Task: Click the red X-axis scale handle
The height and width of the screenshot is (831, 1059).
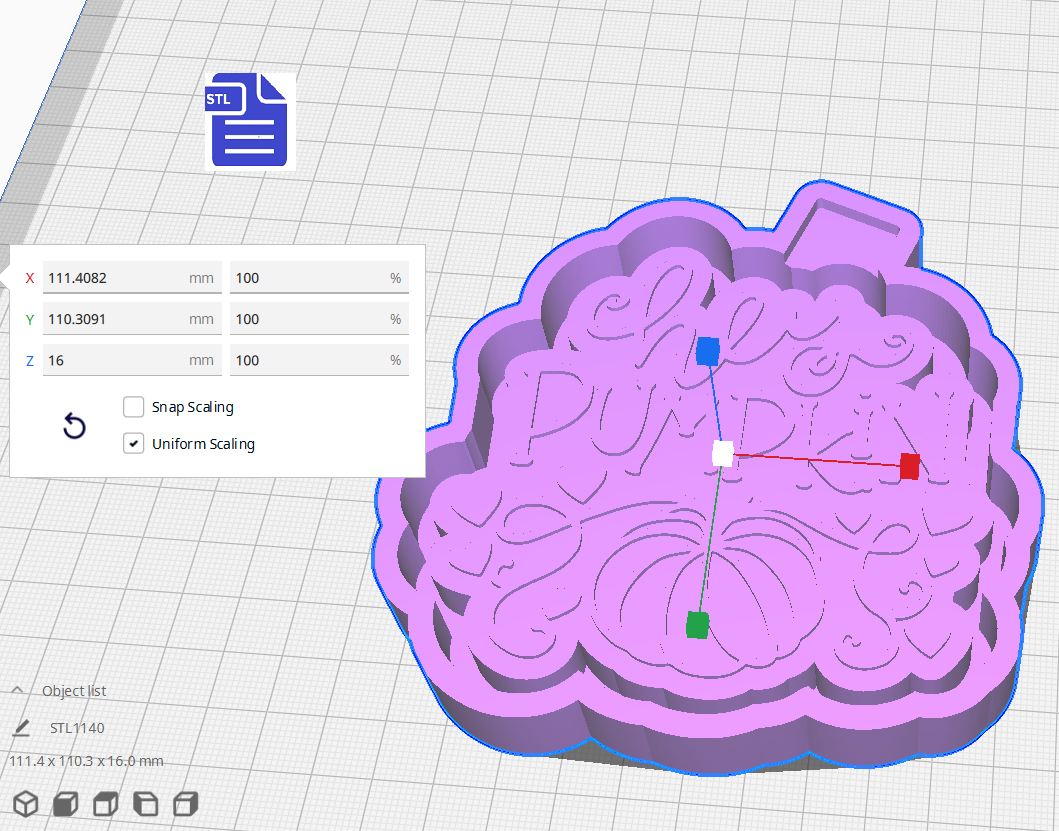Action: click(x=909, y=466)
